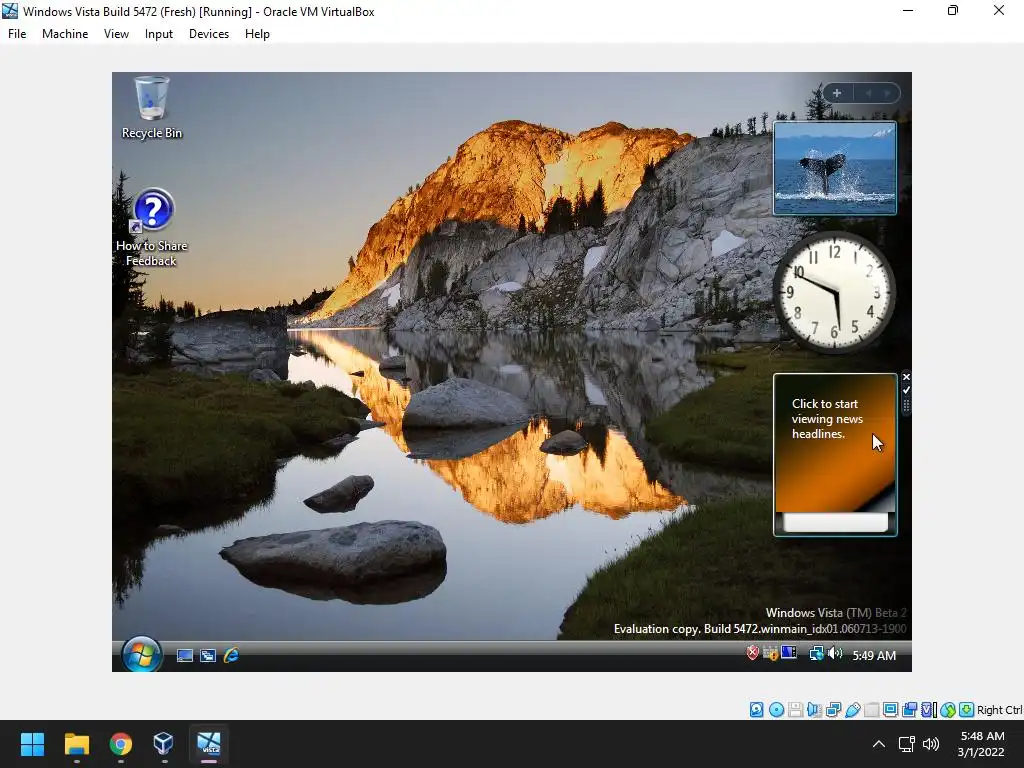Click red Security Center shield tray icon
Viewport: 1024px width, 768px height.
click(752, 652)
